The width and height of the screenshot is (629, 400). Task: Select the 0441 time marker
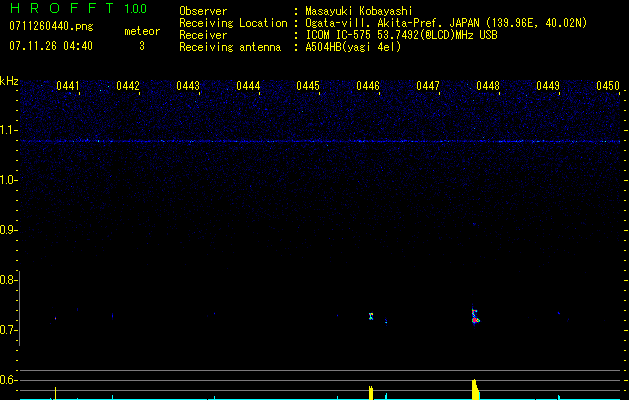click(x=68, y=86)
